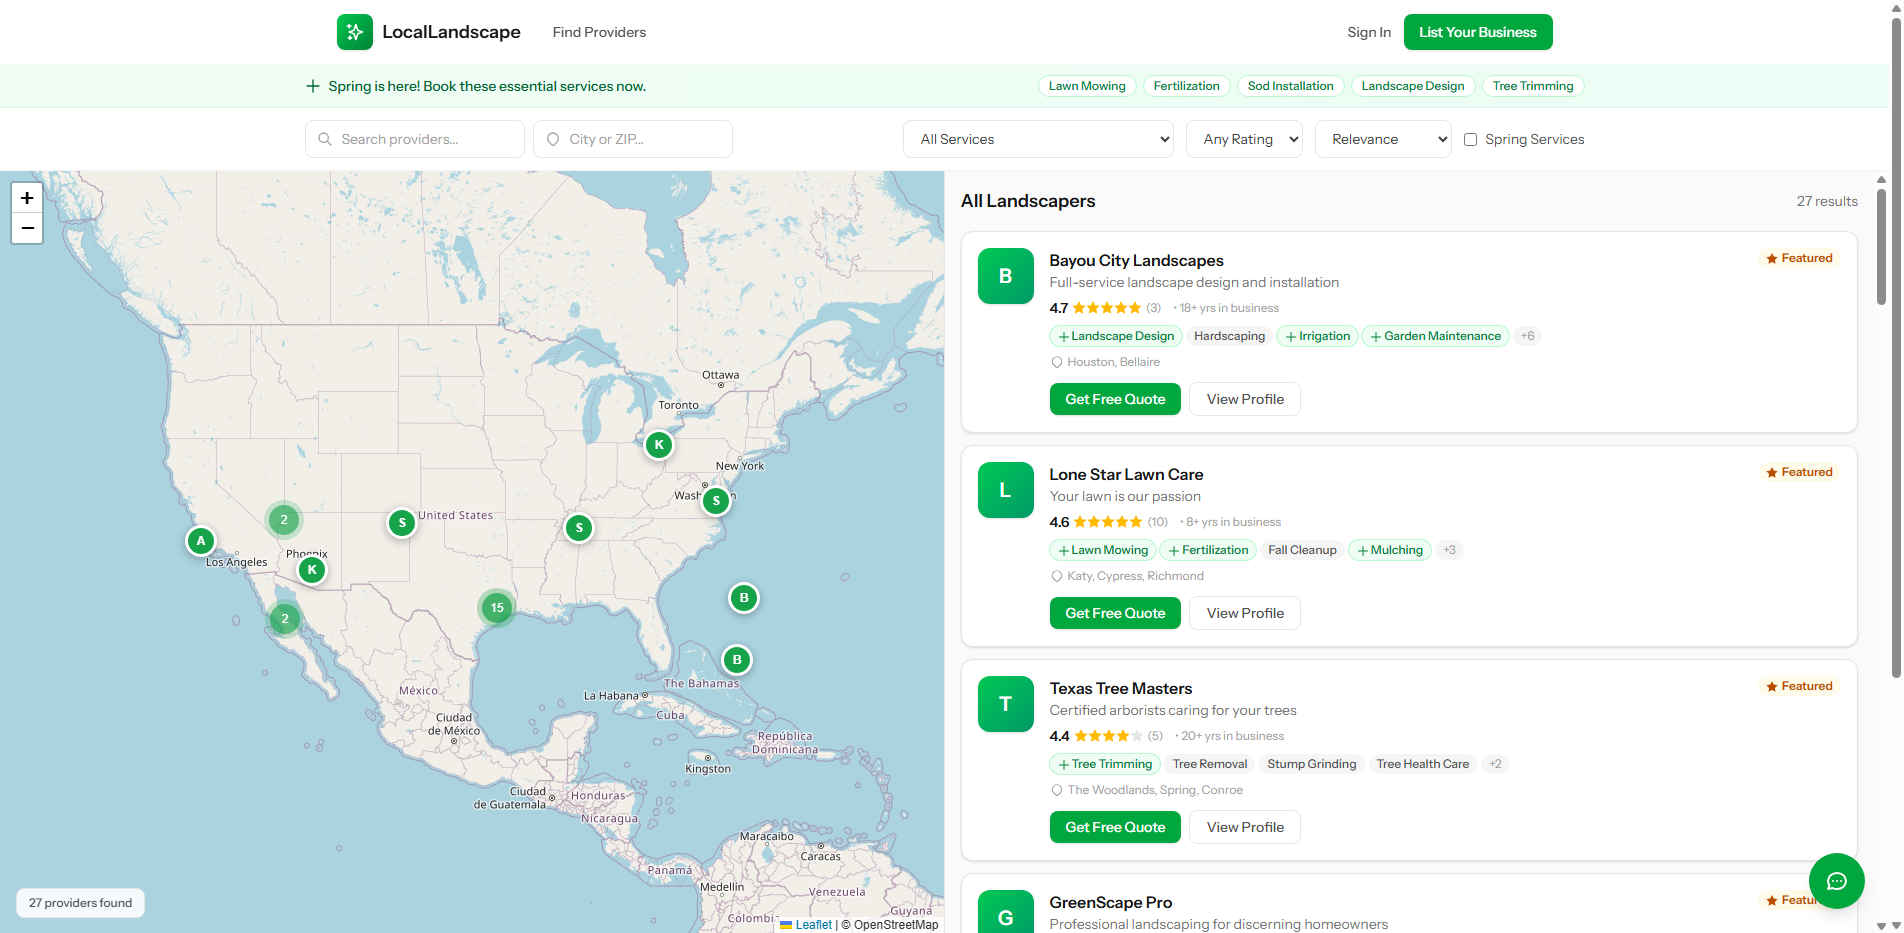The image size is (1904, 933).
Task: View Profile of Bayou City Landscapes
Action: 1245,399
